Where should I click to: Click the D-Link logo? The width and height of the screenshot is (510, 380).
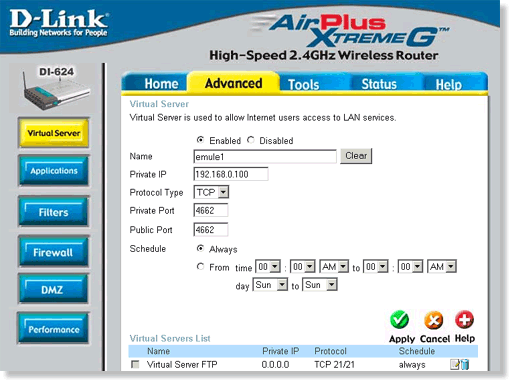pyautogui.click(x=58, y=22)
